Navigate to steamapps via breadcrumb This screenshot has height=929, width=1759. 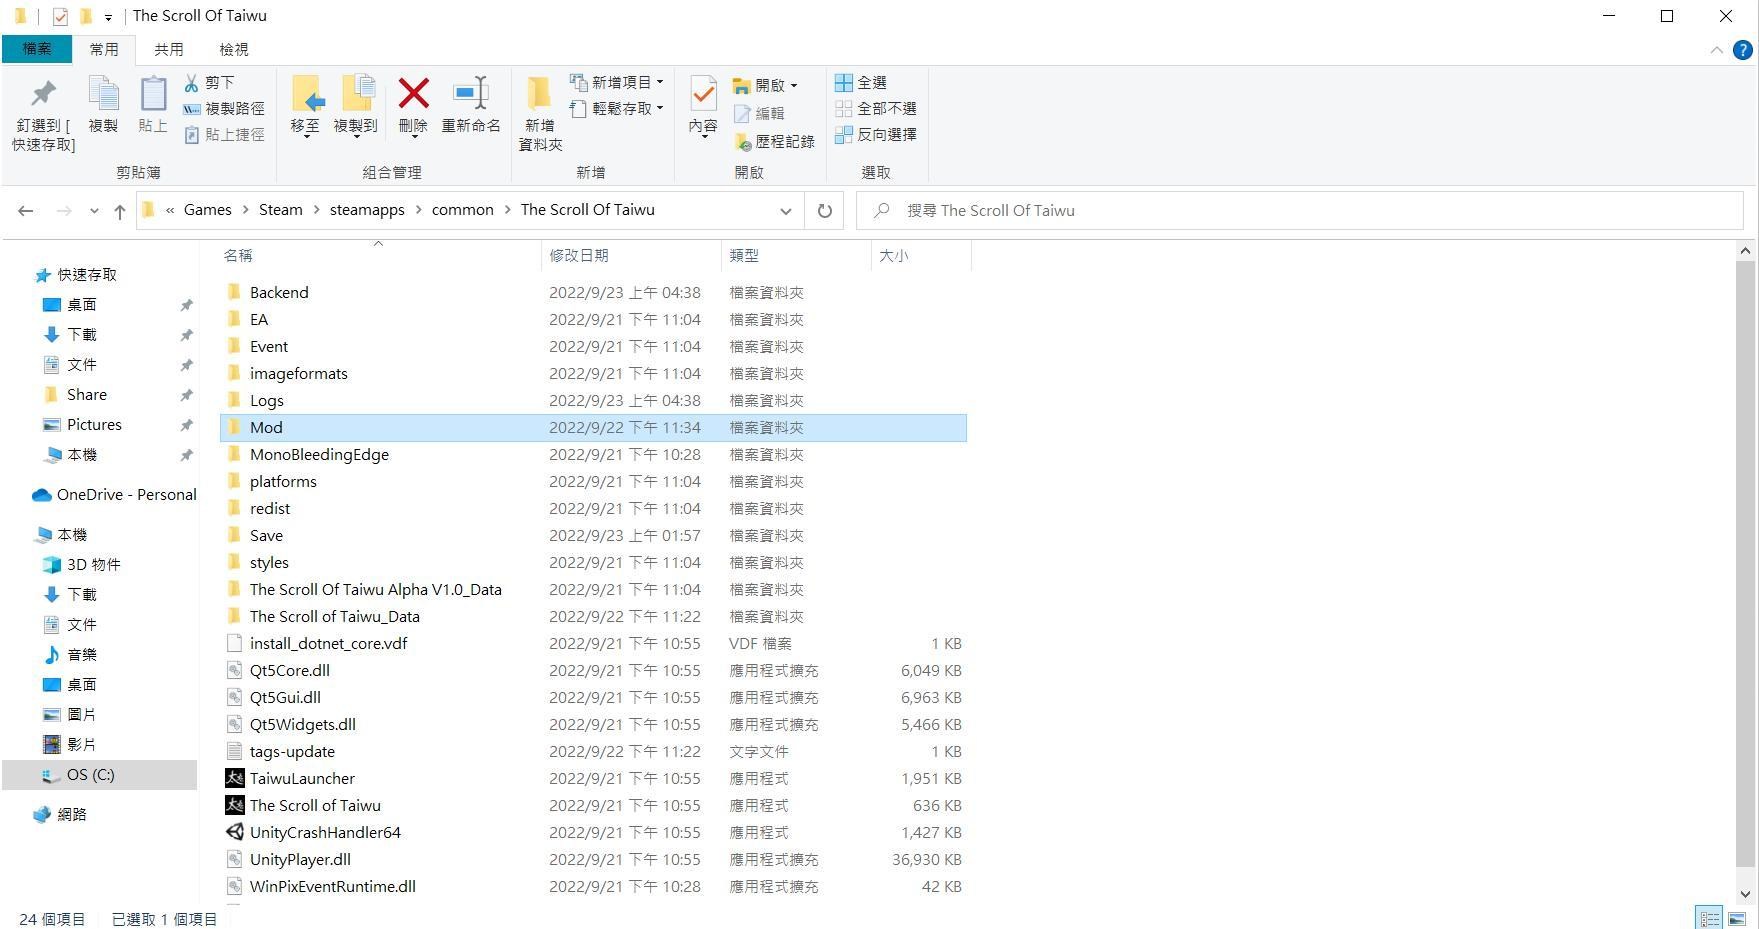tap(366, 209)
